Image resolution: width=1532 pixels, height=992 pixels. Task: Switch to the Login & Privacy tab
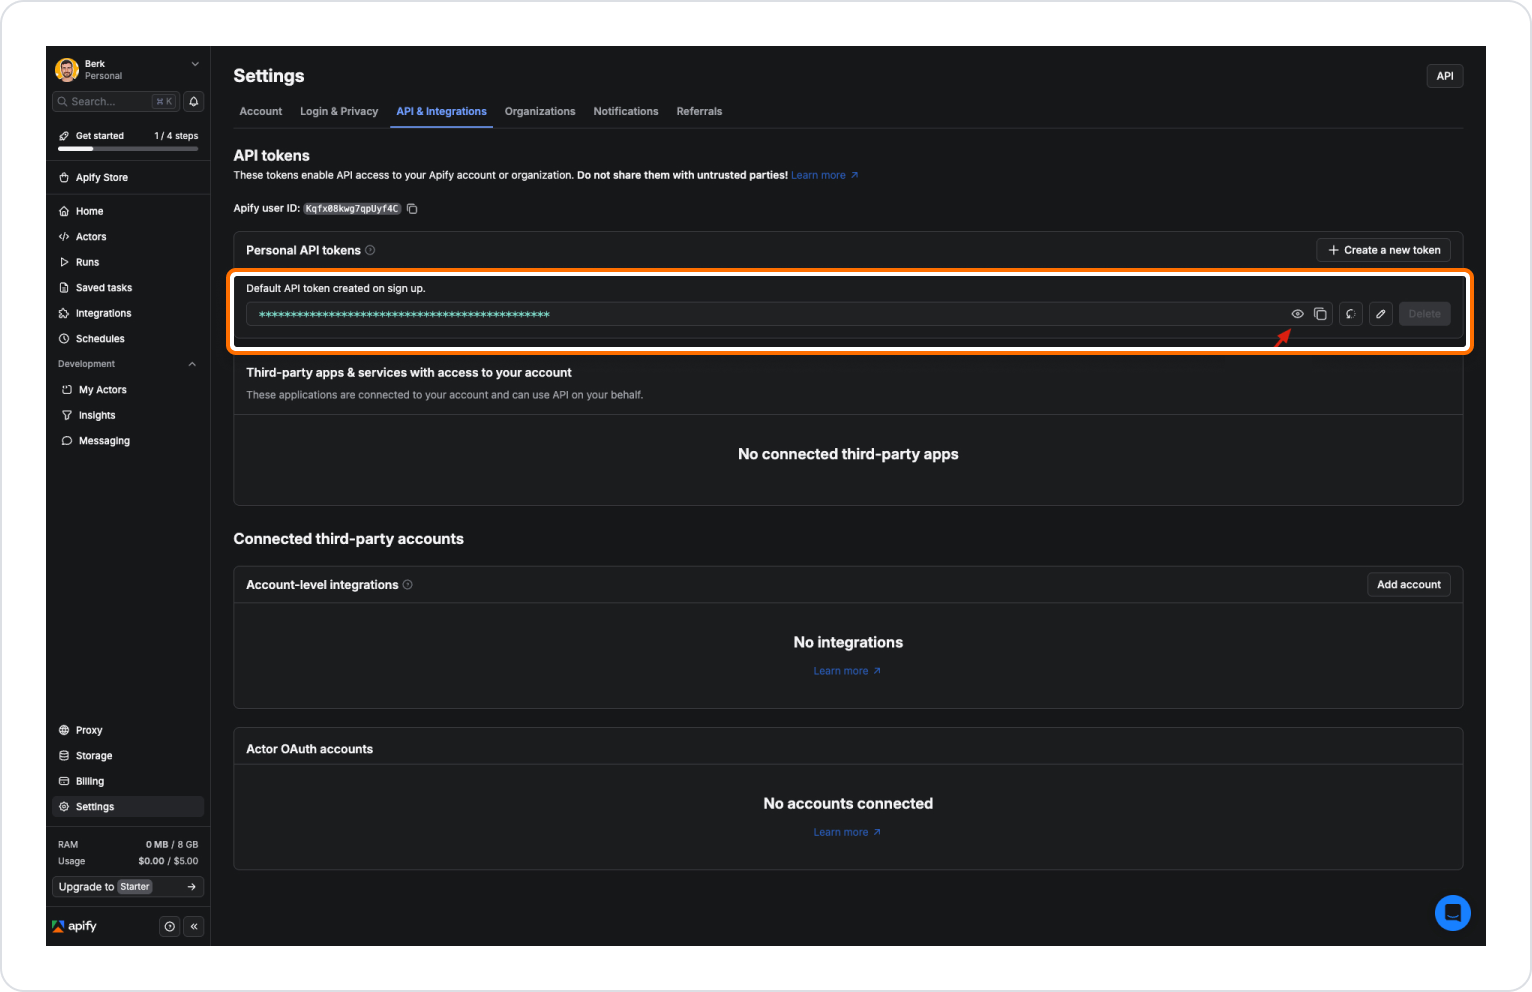[x=339, y=111]
